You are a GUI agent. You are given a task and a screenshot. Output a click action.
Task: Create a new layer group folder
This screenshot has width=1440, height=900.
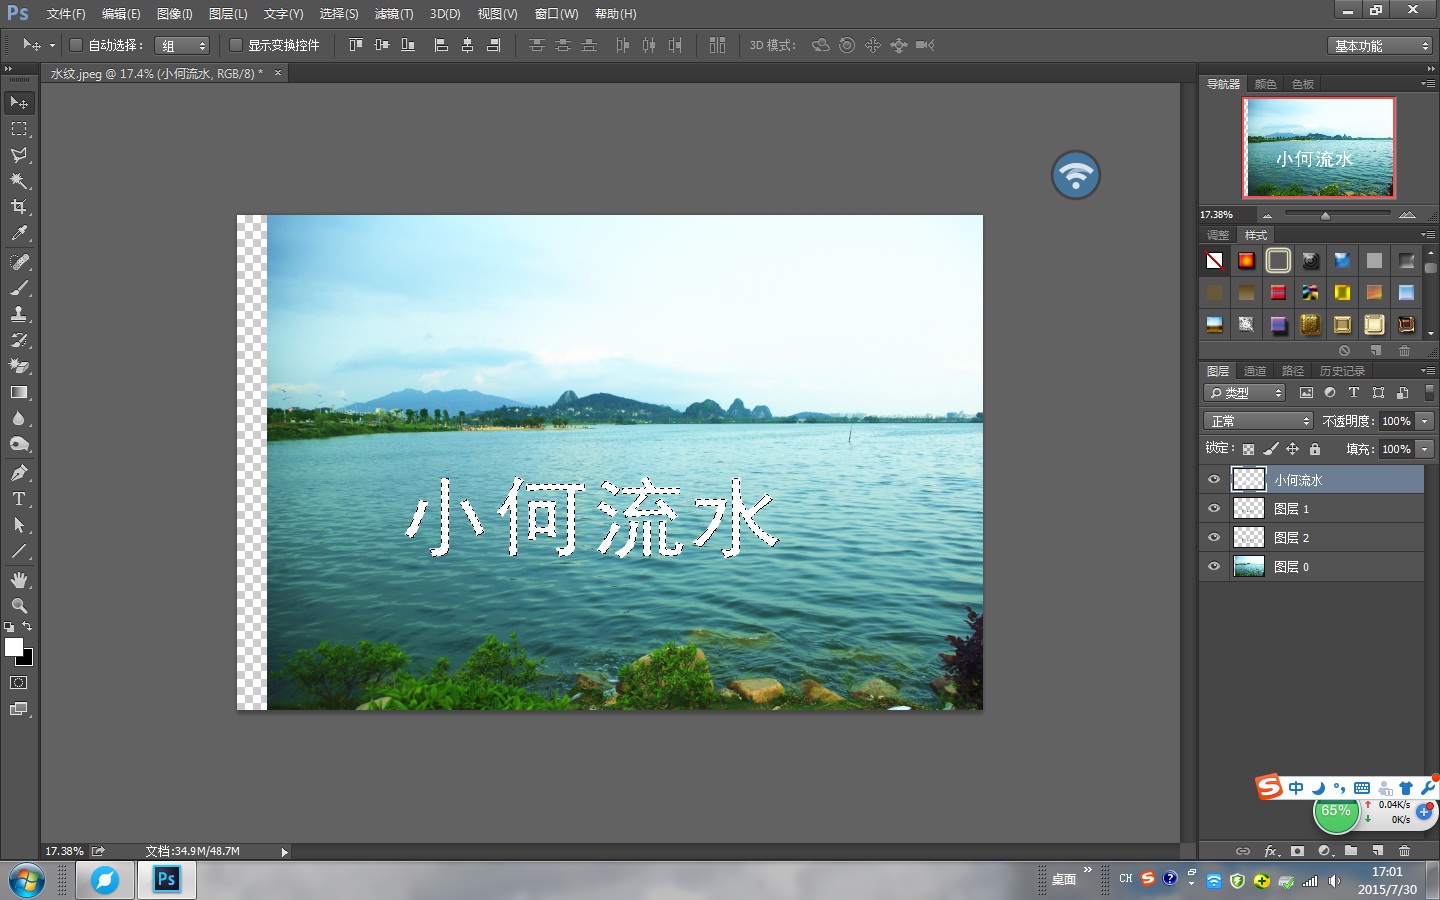click(1351, 851)
